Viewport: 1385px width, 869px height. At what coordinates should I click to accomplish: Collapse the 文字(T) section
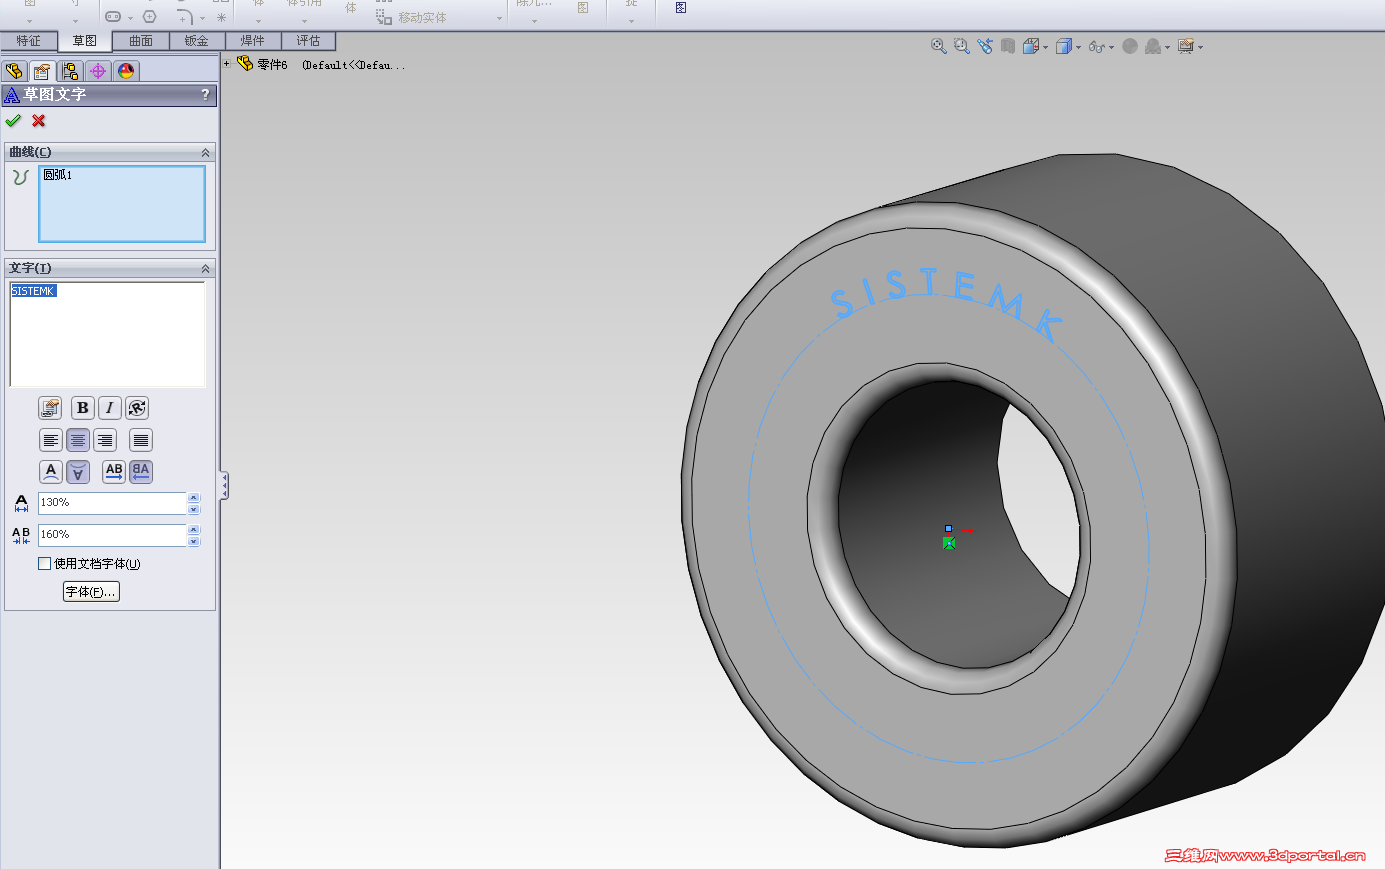pos(205,269)
